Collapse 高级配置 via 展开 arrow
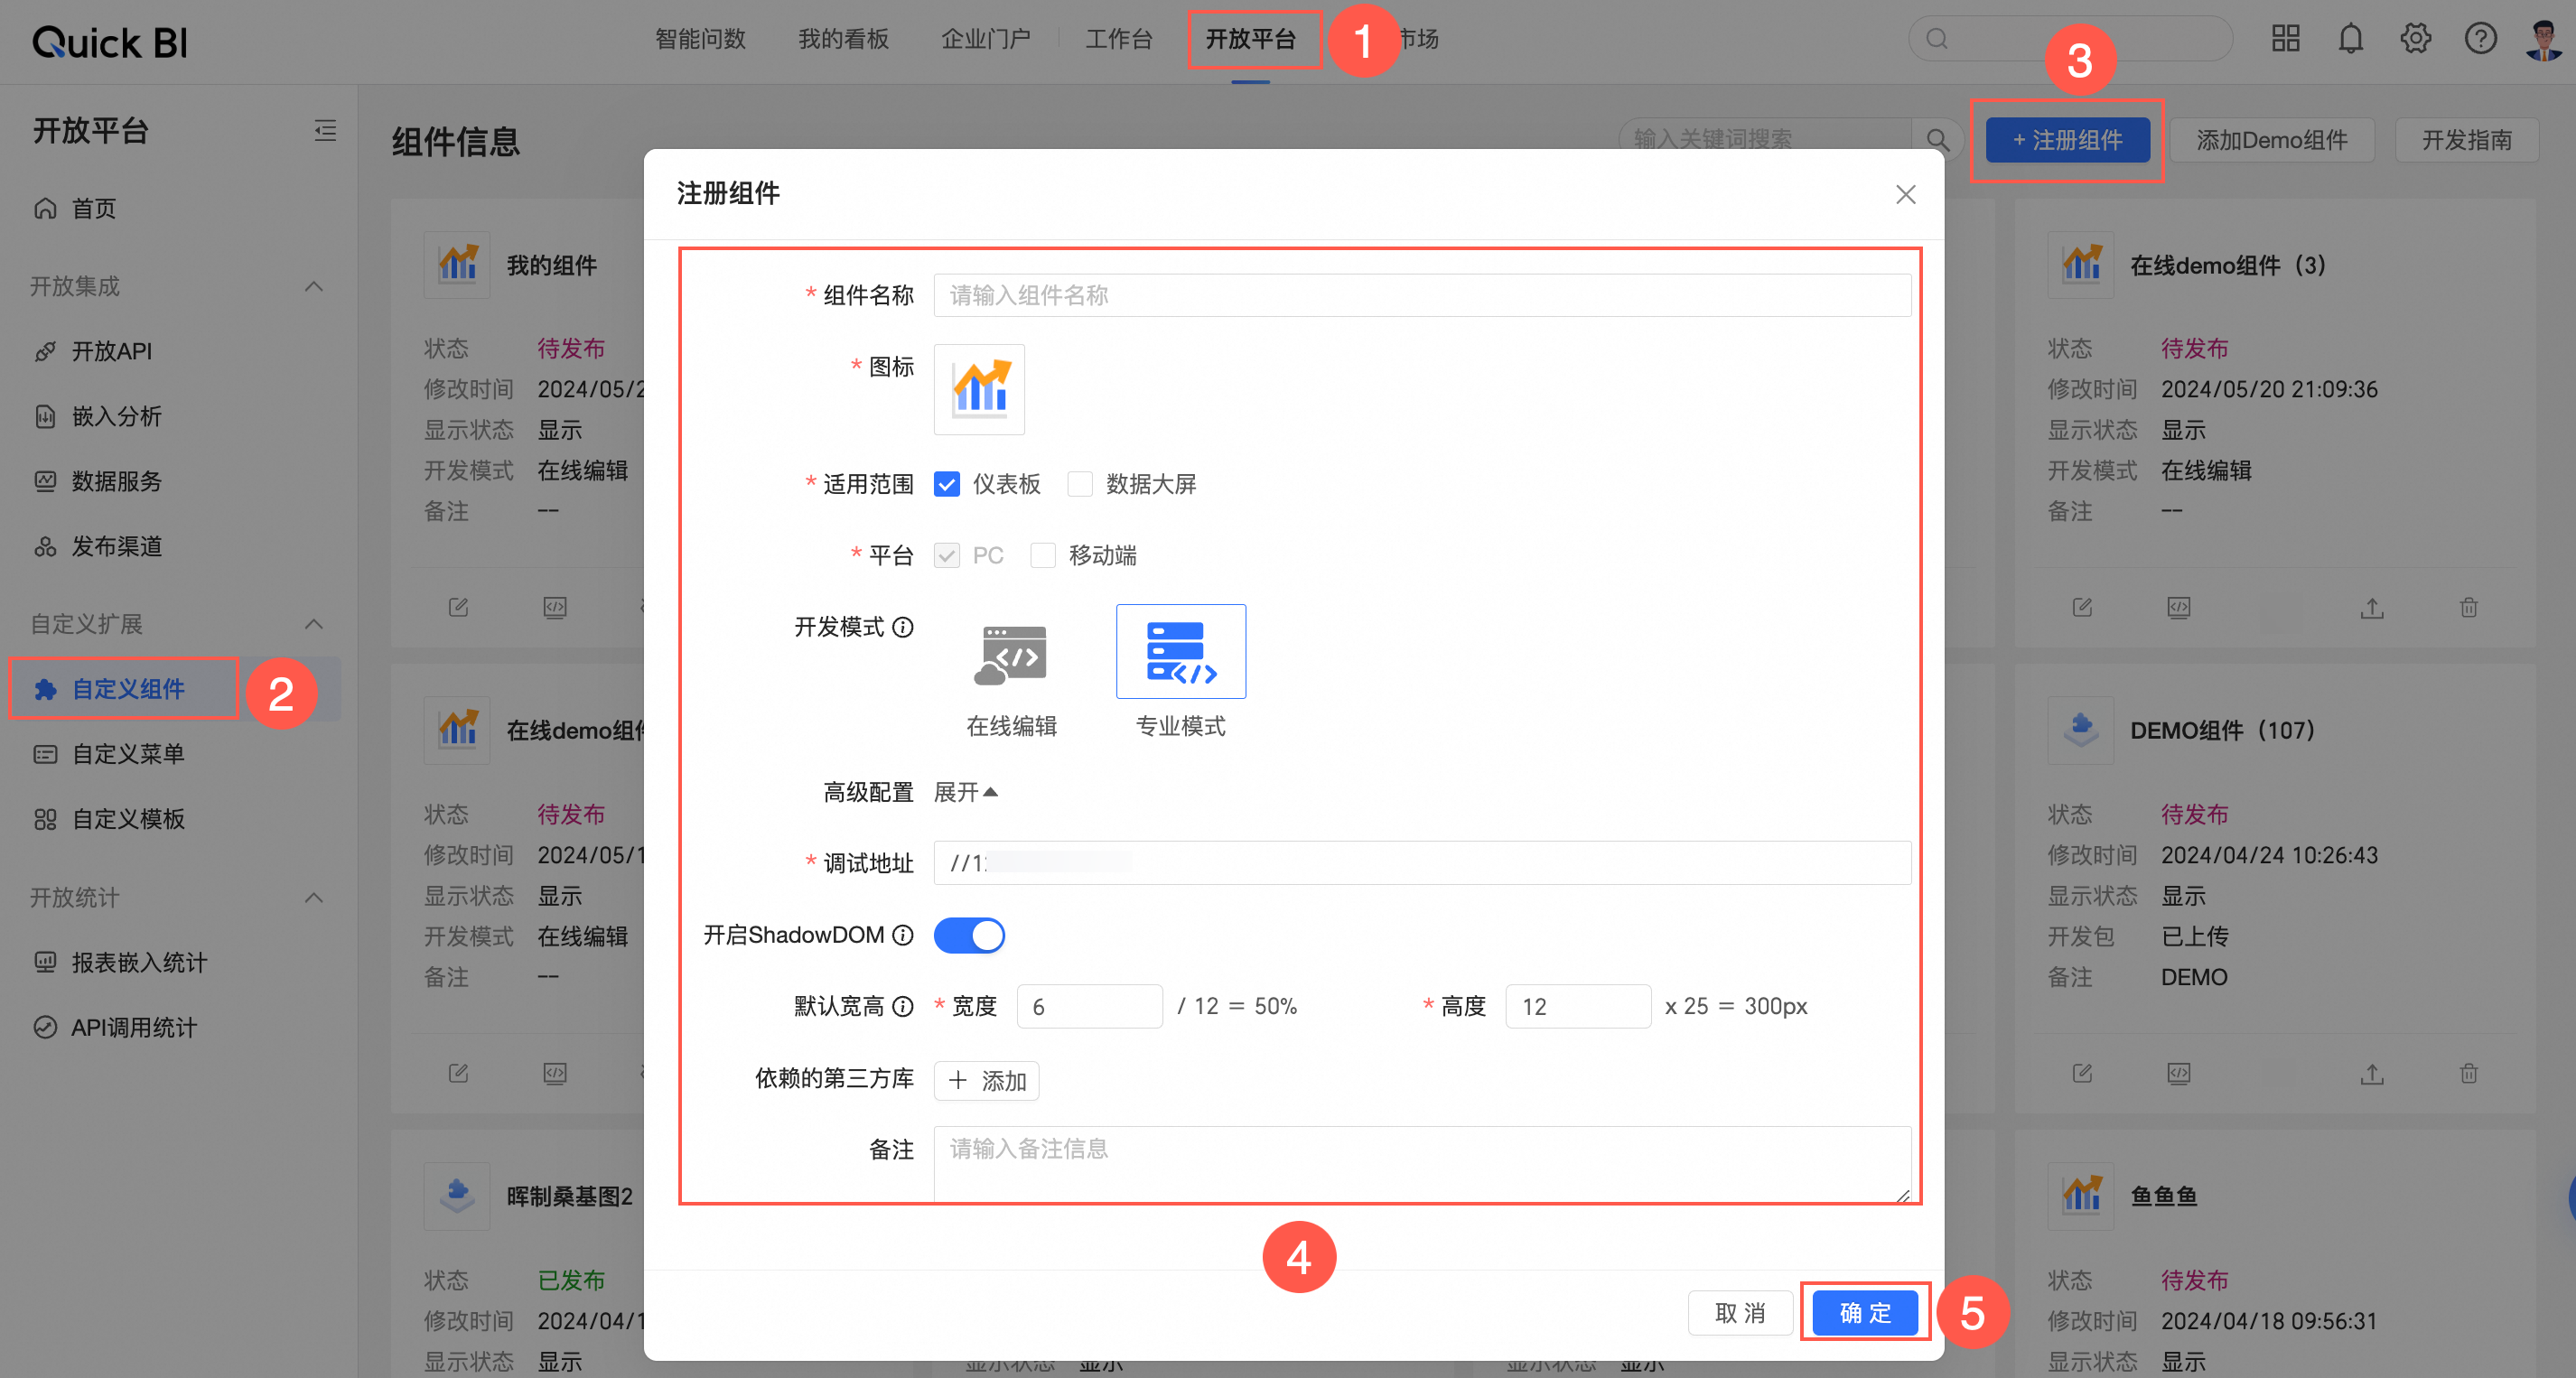 click(x=966, y=792)
